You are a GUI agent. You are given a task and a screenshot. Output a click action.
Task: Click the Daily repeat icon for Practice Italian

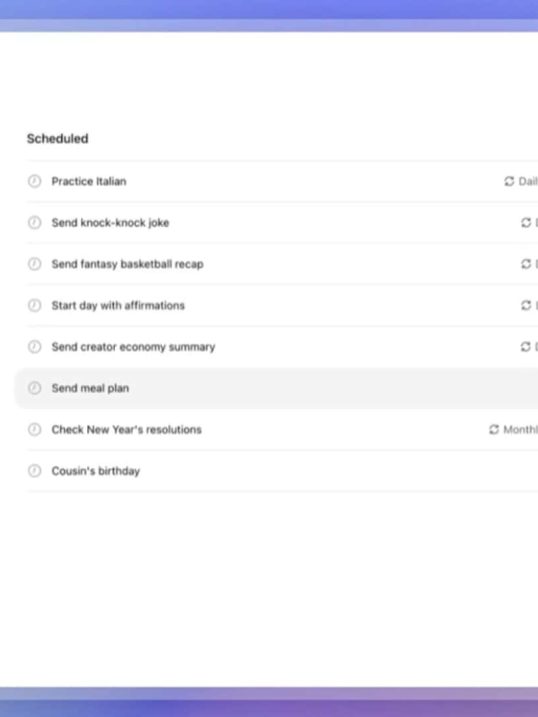pyautogui.click(x=509, y=182)
